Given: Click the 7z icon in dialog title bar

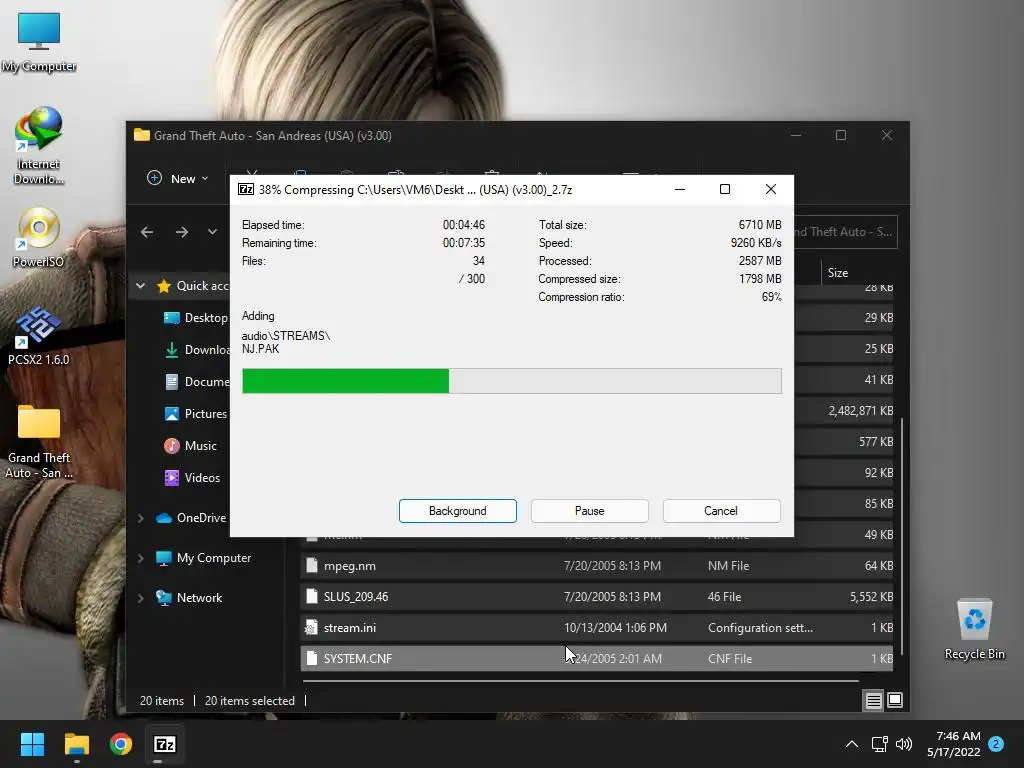Looking at the screenshot, I should coord(246,189).
